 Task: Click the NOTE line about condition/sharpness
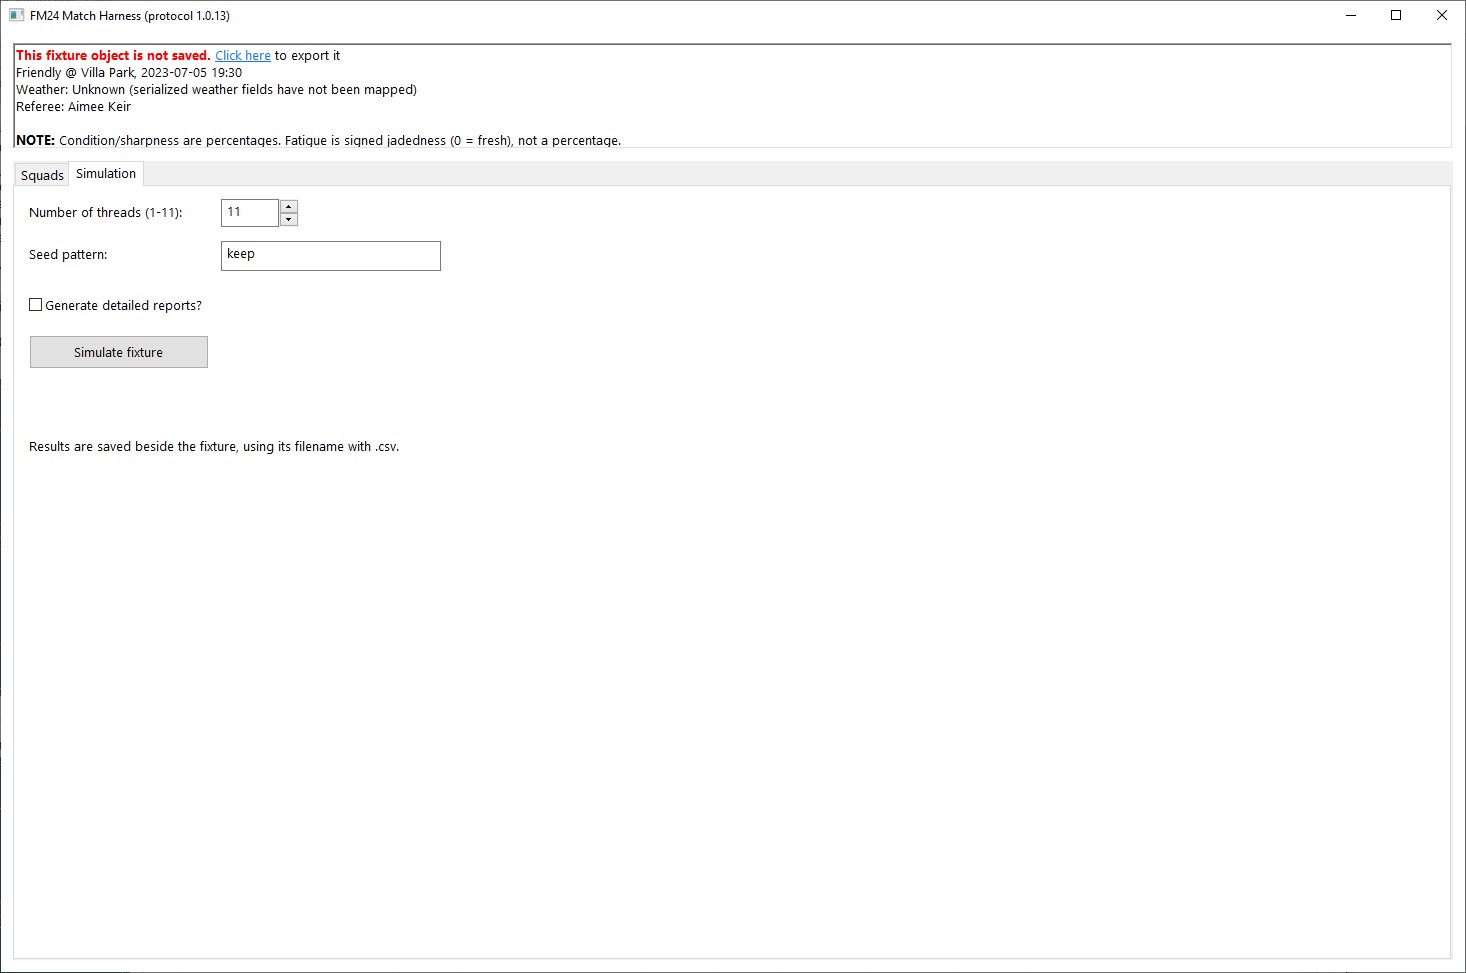(x=318, y=141)
